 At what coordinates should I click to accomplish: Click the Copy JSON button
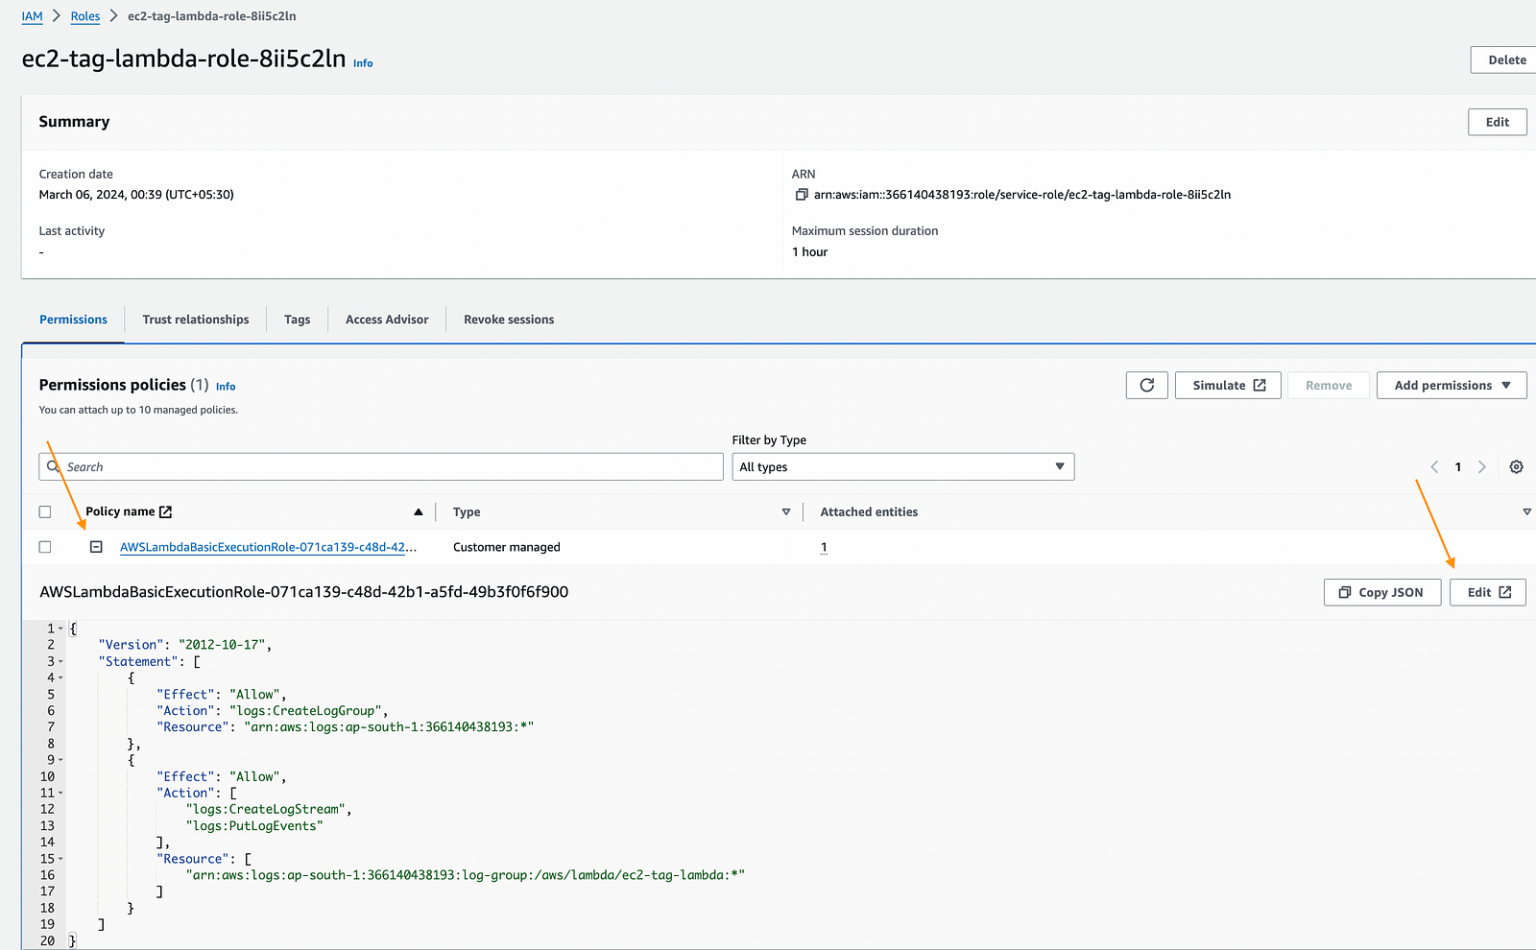pyautogui.click(x=1382, y=592)
